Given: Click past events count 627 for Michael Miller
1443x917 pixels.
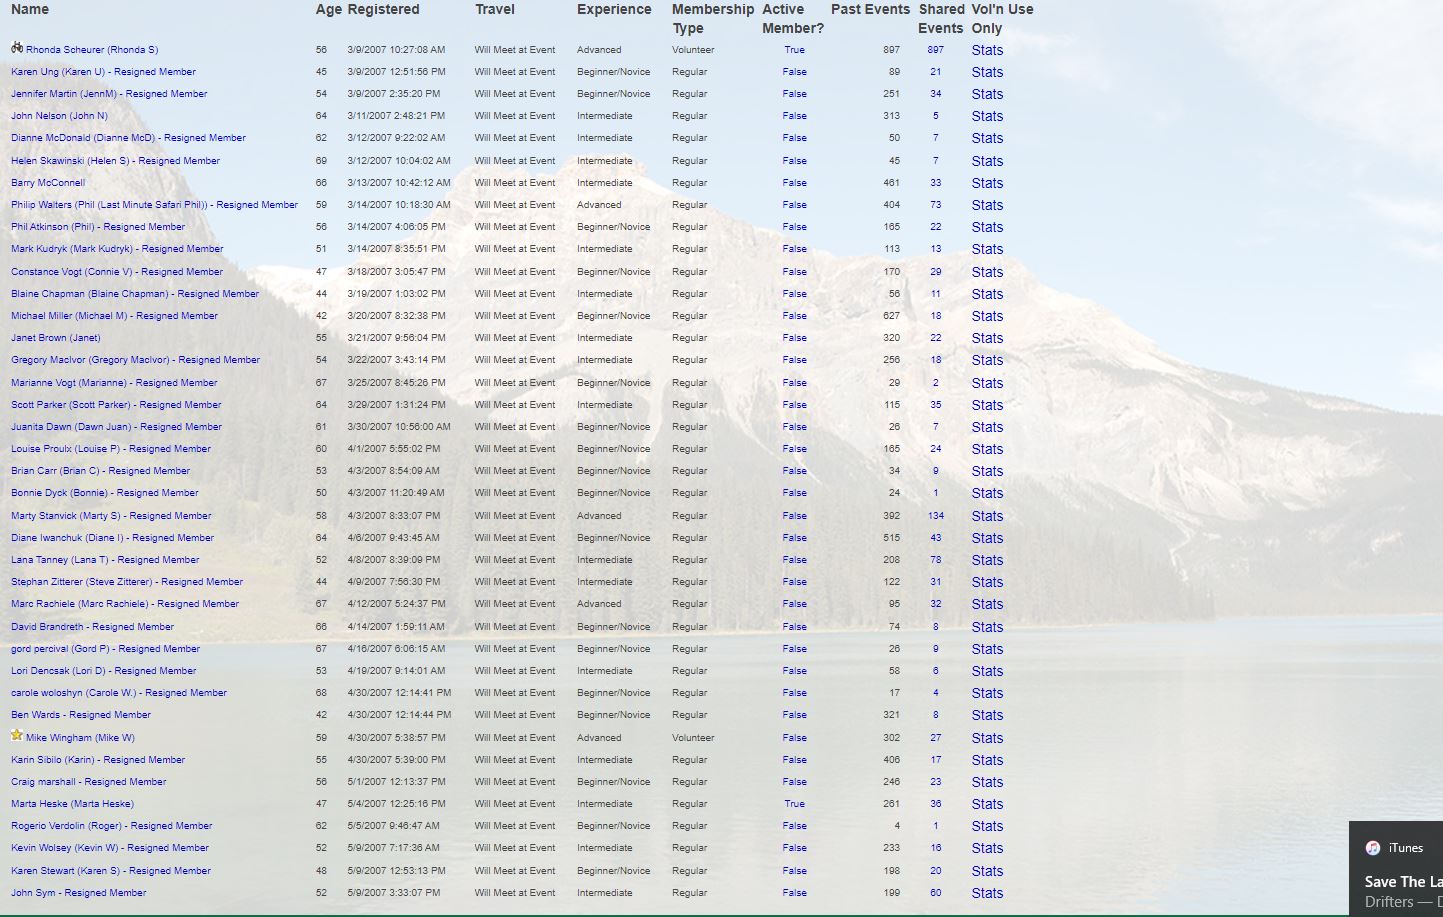Looking at the screenshot, I should click(x=891, y=316).
